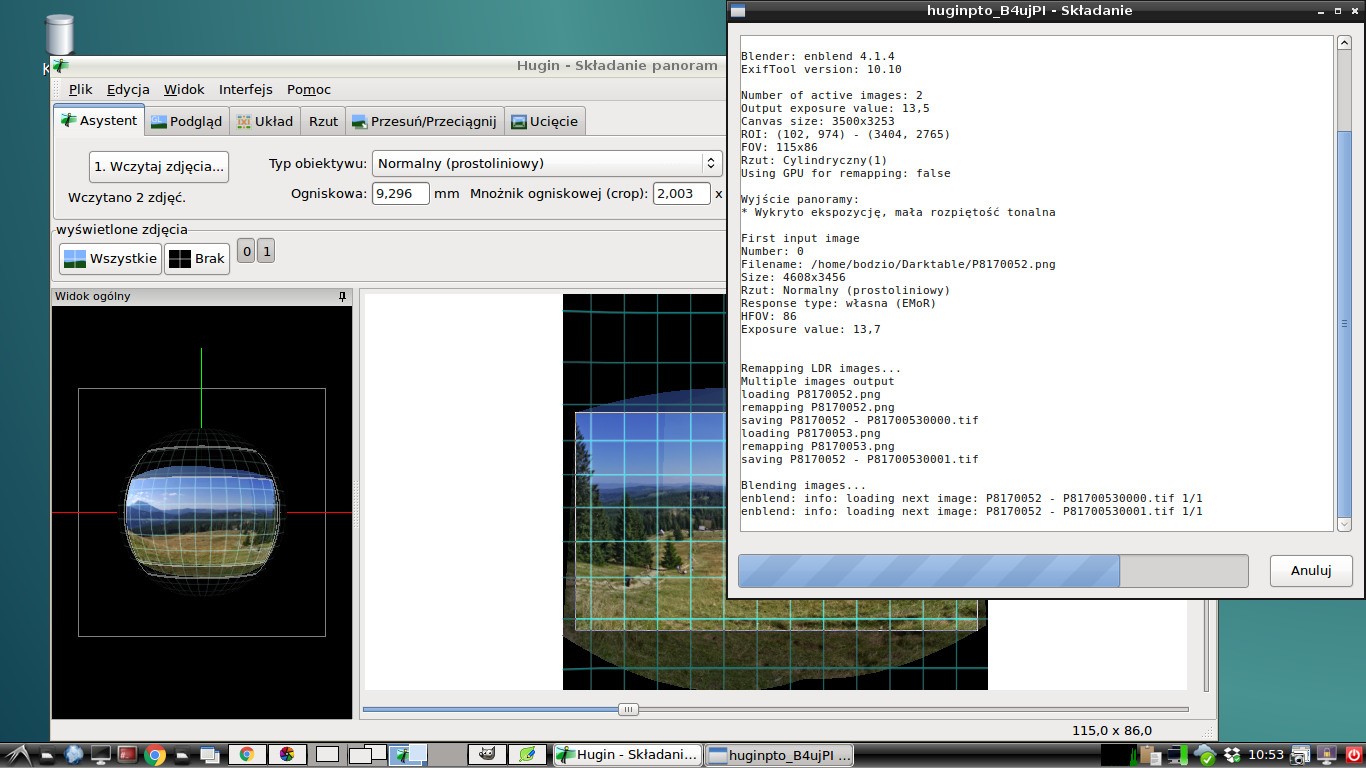Hide all images with Brak
The width and height of the screenshot is (1366, 768).
coord(197,259)
